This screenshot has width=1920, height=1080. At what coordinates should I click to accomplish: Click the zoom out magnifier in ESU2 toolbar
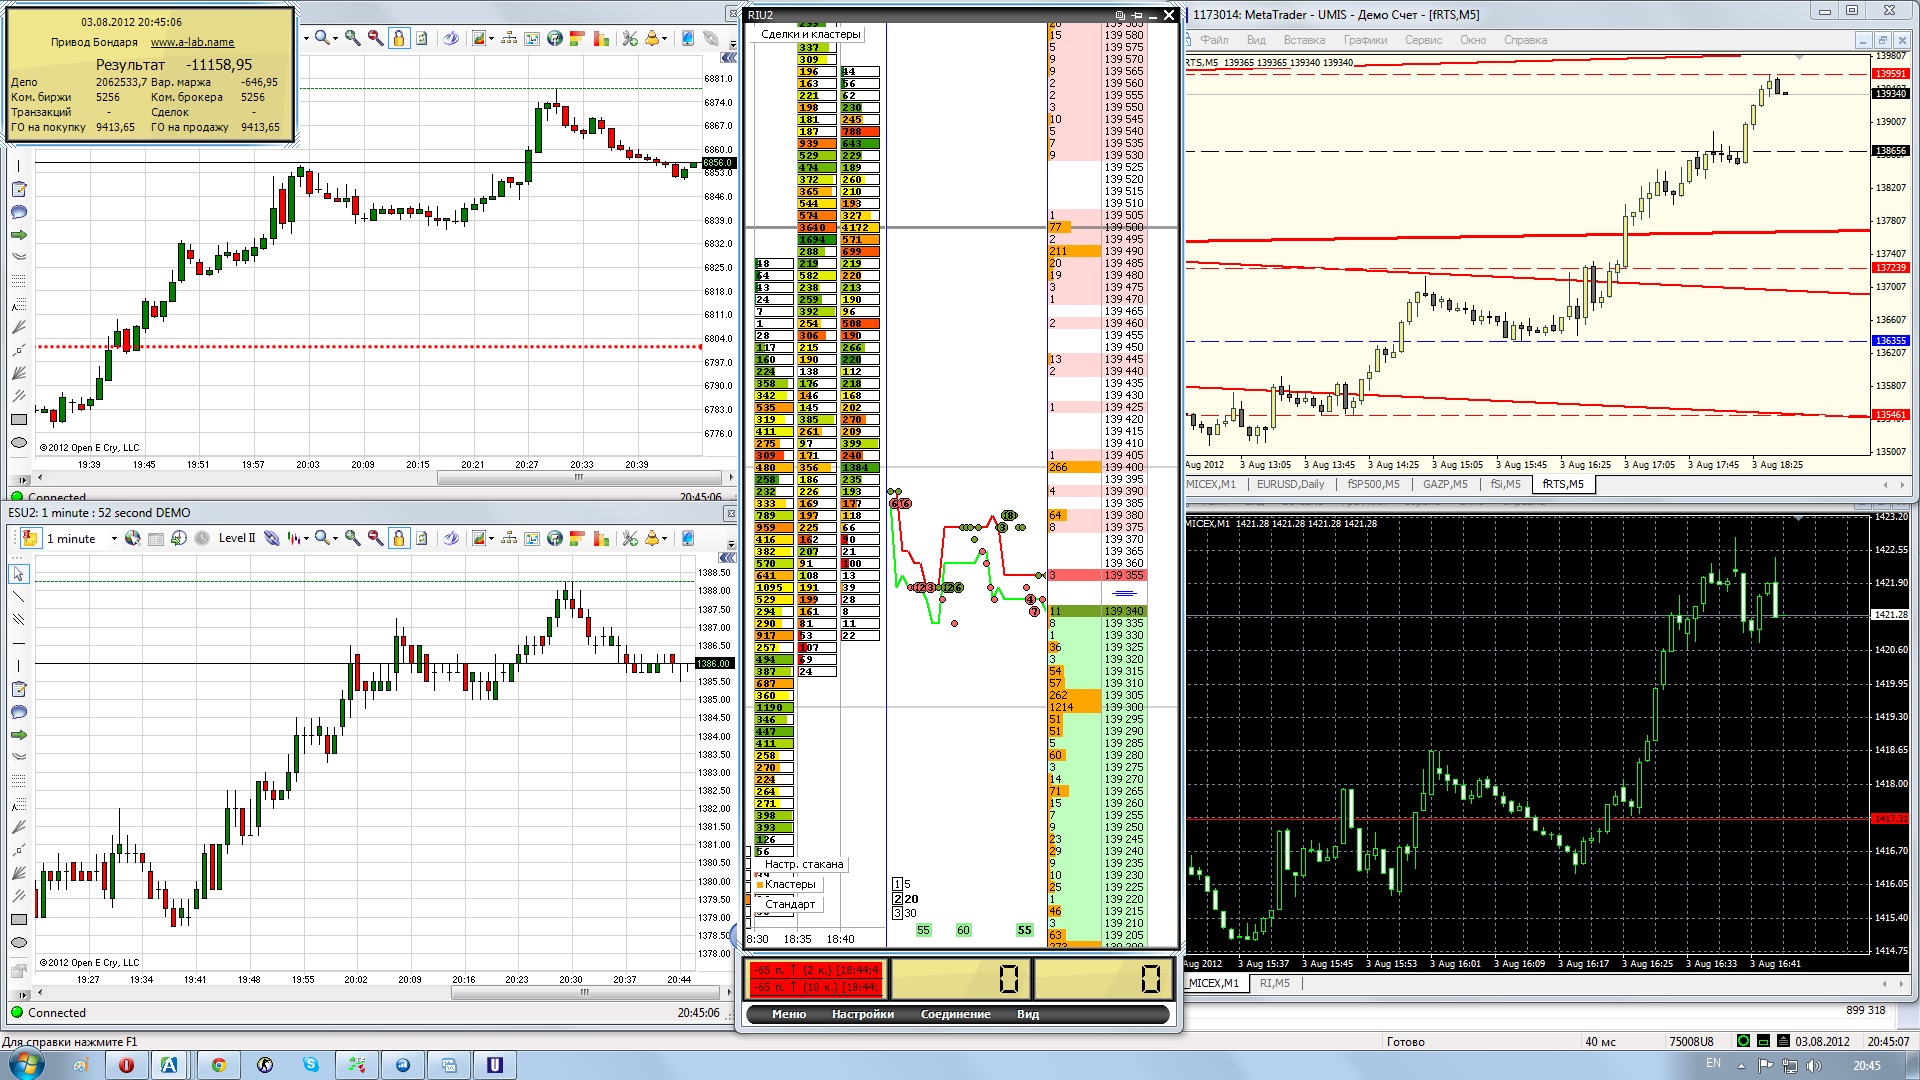tap(375, 538)
